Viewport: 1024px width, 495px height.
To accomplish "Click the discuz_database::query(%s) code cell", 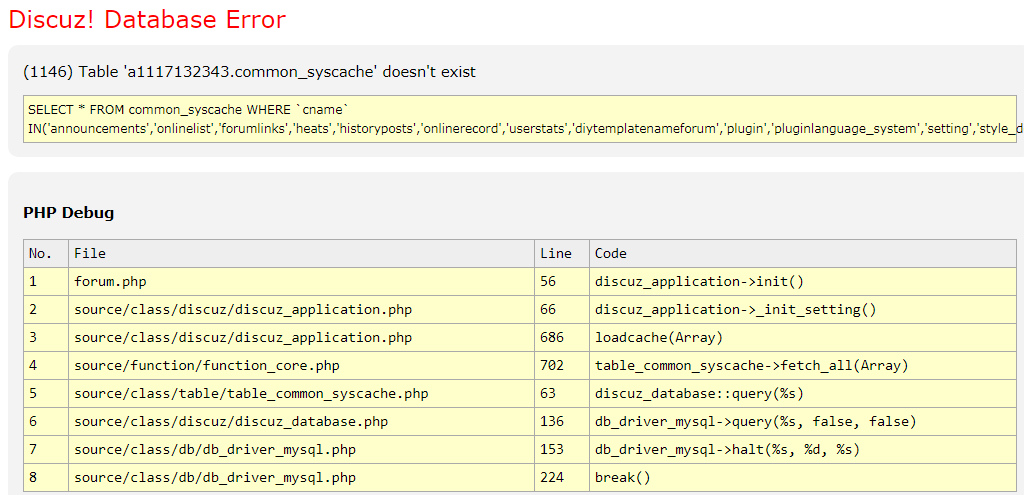I will click(803, 394).
